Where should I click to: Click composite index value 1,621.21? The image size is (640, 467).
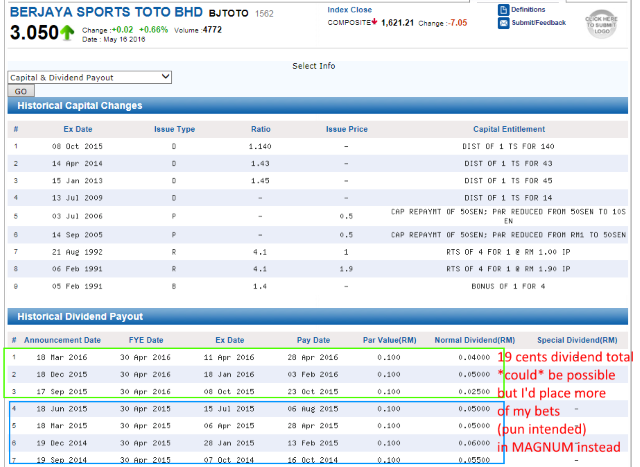(397, 23)
